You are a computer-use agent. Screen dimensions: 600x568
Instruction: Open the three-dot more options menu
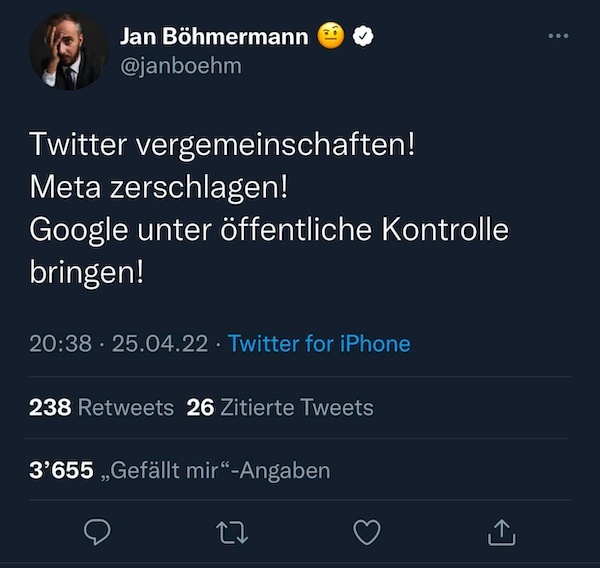click(x=559, y=36)
